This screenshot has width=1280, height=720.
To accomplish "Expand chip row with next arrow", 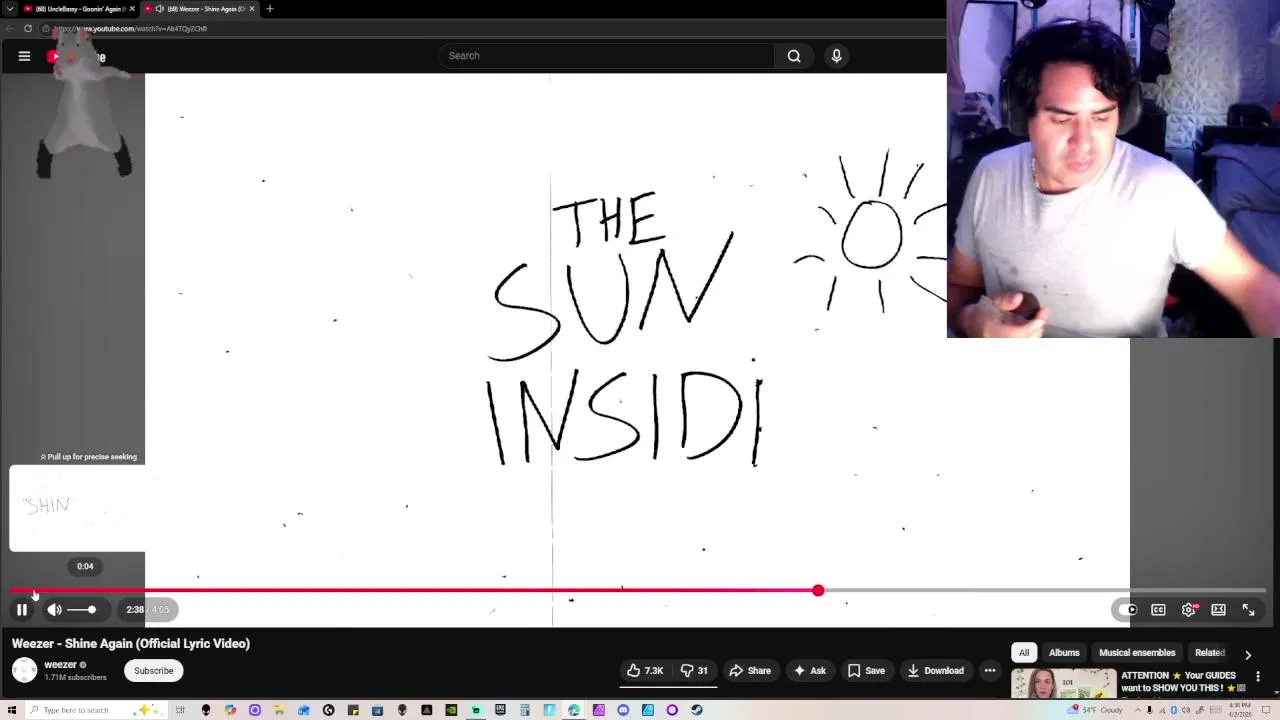I will click(1248, 654).
